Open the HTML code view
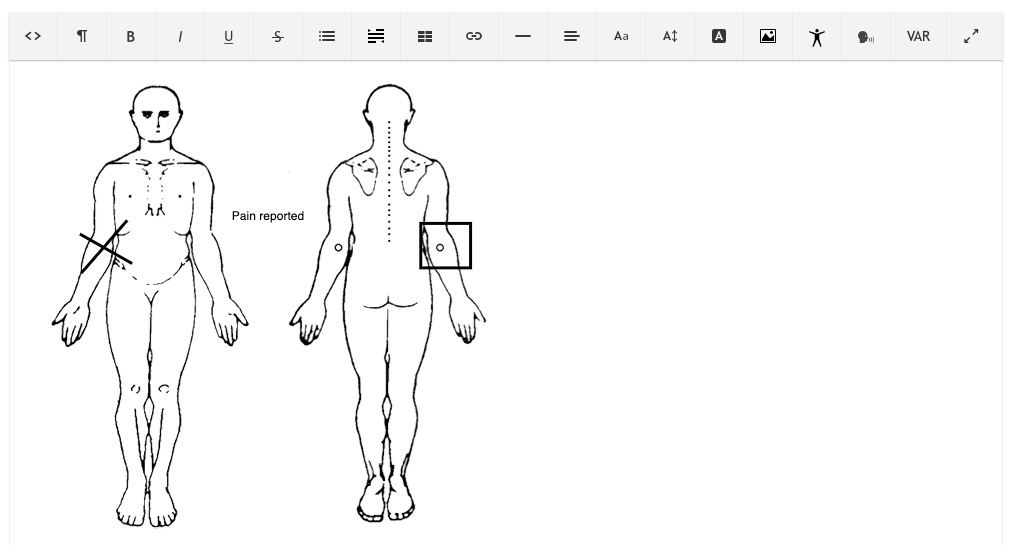This screenshot has width=1013, height=546. tap(33, 36)
